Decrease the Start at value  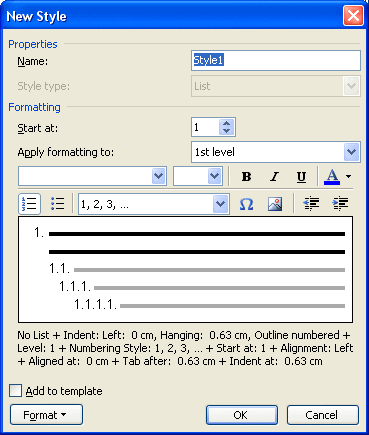point(227,131)
